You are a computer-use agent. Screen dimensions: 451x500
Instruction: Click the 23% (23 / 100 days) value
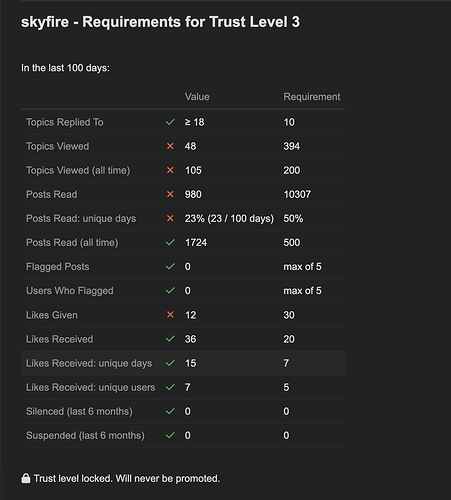click(229, 218)
